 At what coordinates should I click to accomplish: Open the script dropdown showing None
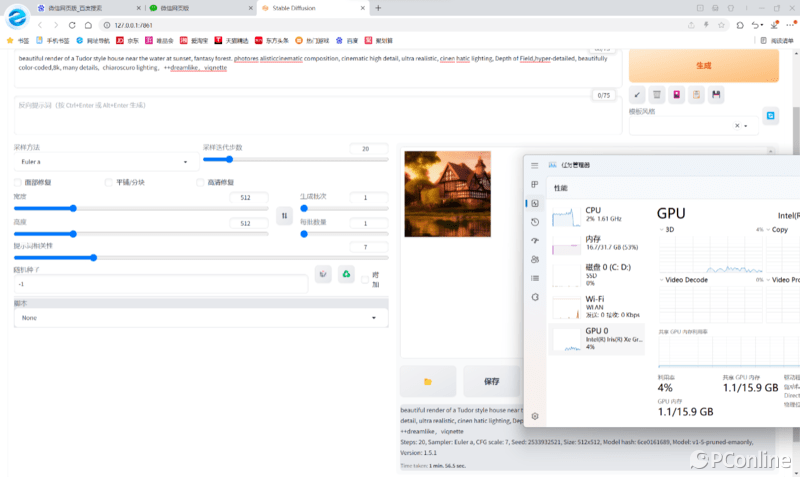point(200,318)
